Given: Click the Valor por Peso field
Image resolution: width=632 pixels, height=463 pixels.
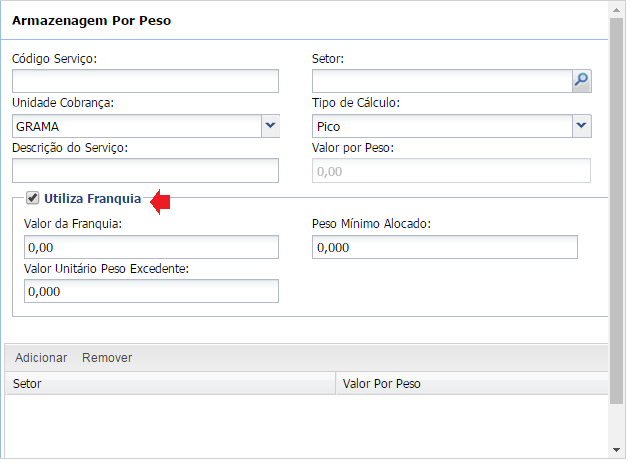Looking at the screenshot, I should [x=451, y=171].
